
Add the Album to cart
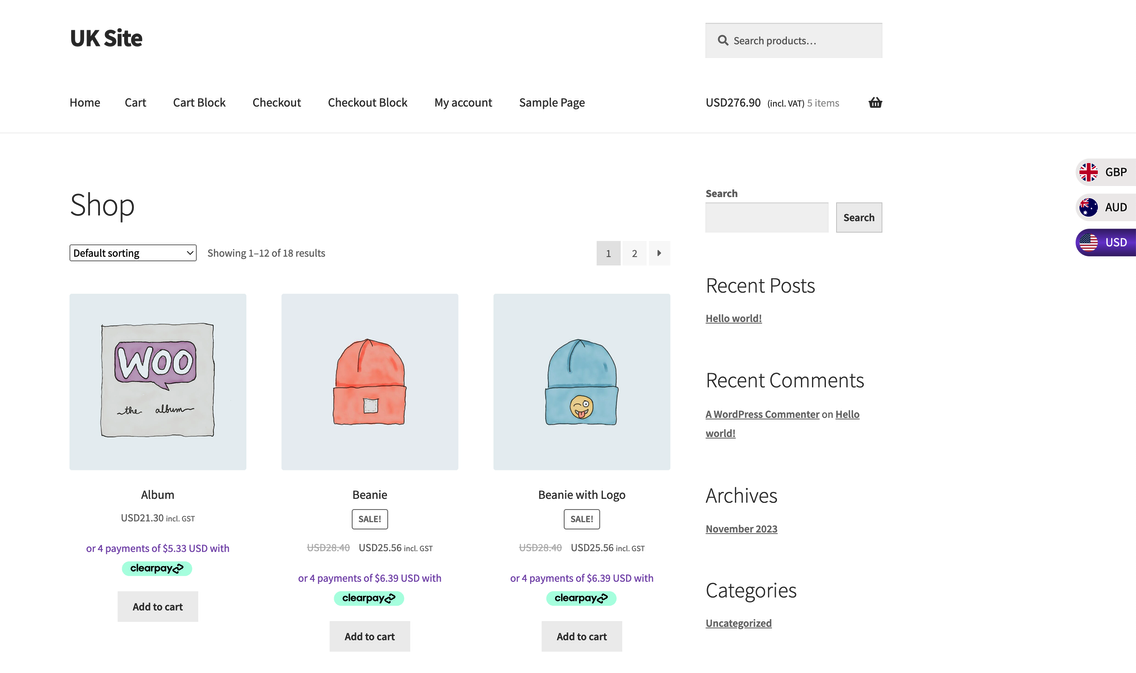158,607
